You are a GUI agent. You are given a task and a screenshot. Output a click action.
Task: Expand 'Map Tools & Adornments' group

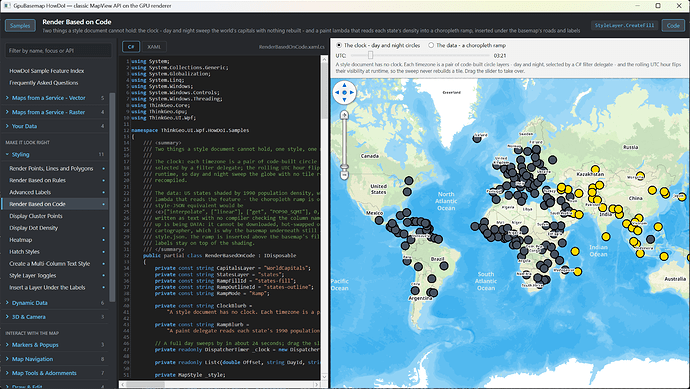[55, 373]
